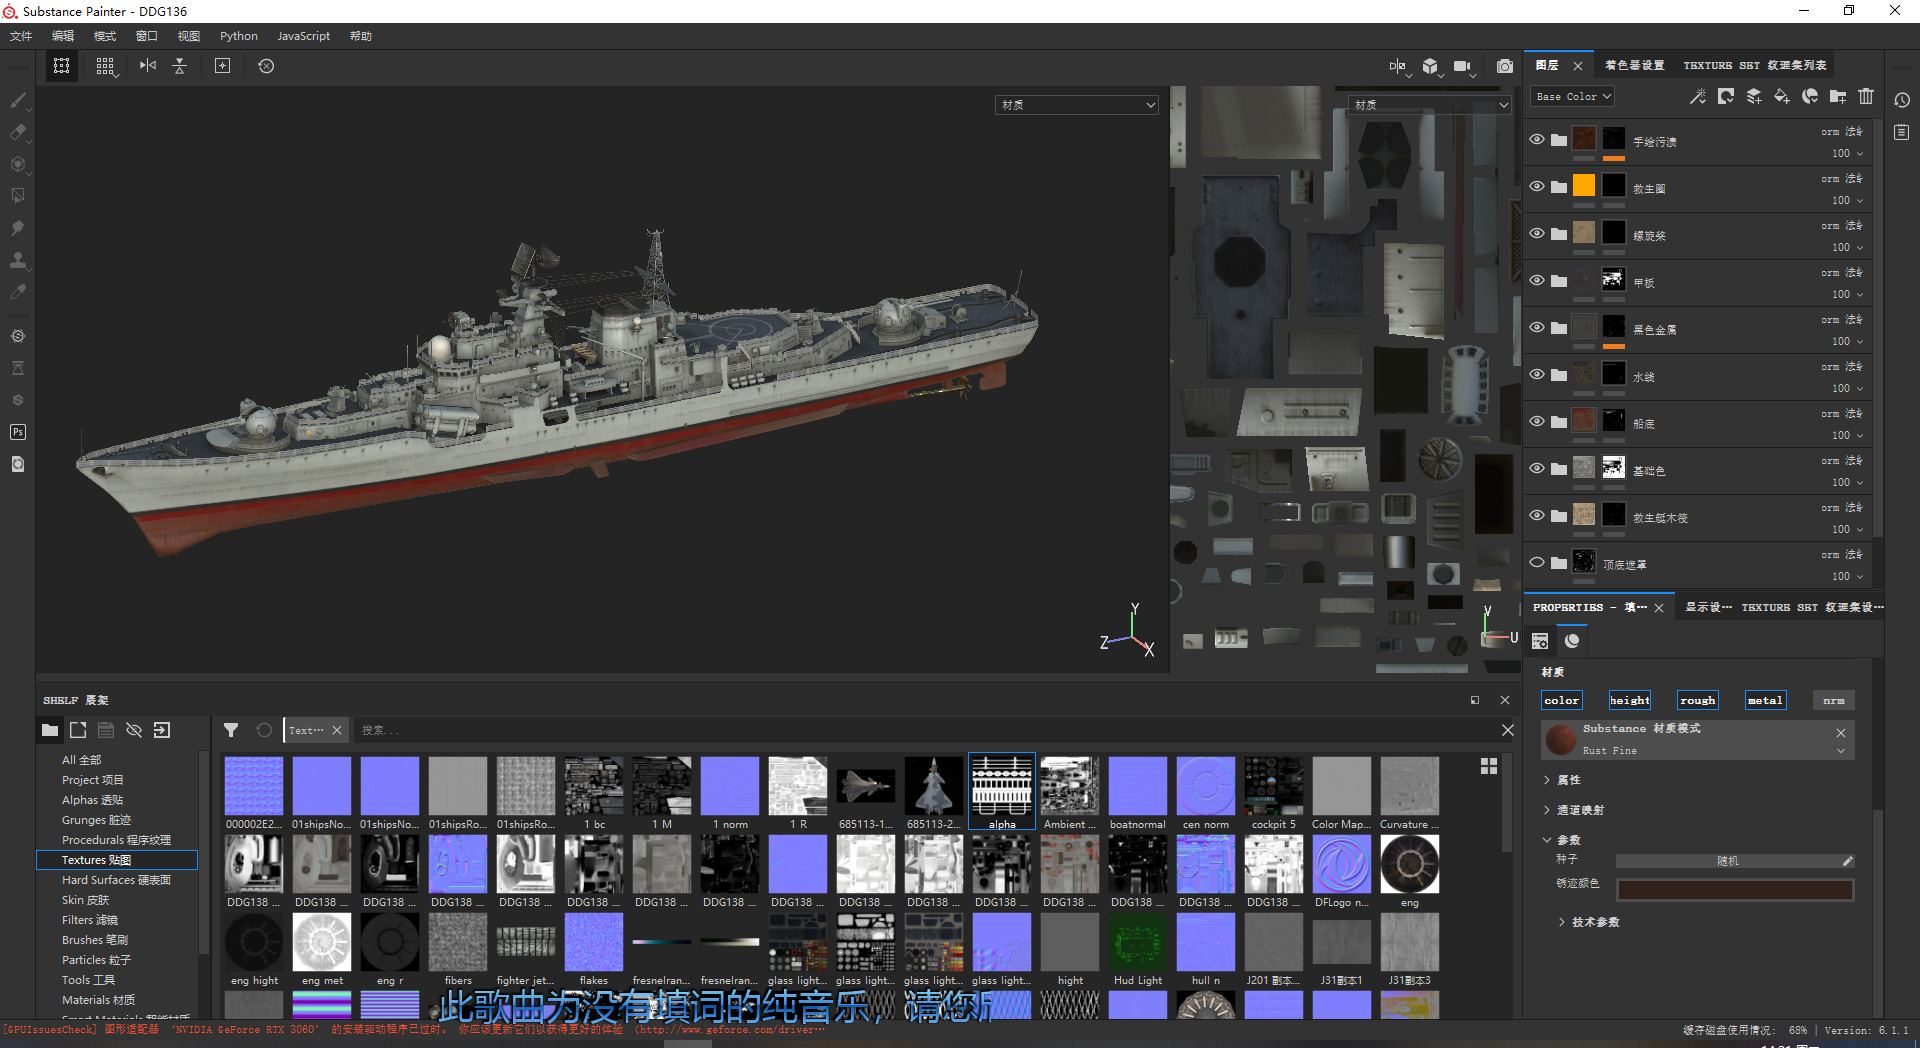Open the JavaScript menu
1920x1048 pixels.
[303, 36]
